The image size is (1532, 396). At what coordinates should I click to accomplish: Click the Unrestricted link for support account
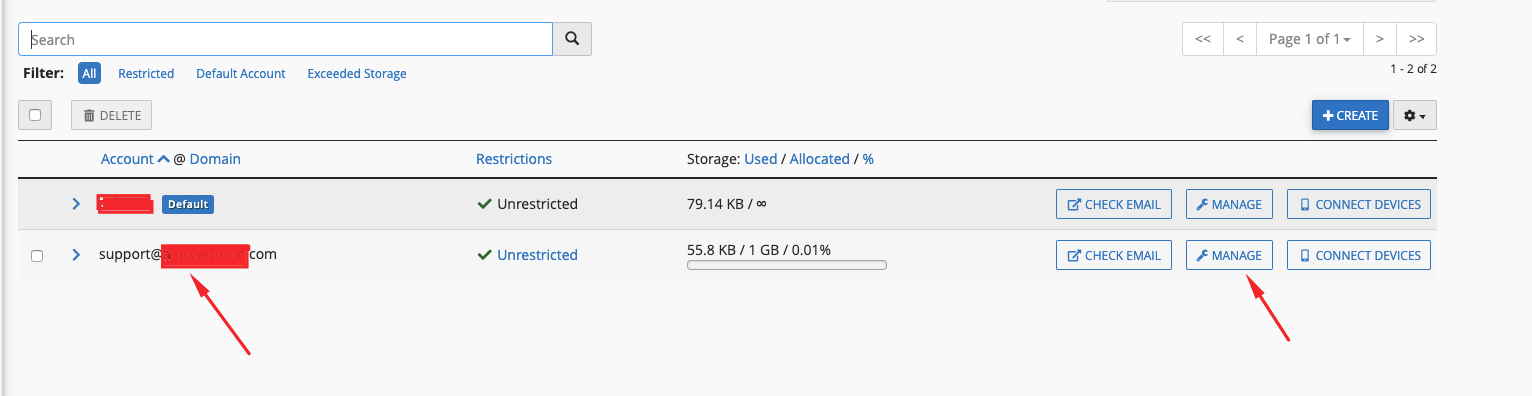pyautogui.click(x=537, y=255)
